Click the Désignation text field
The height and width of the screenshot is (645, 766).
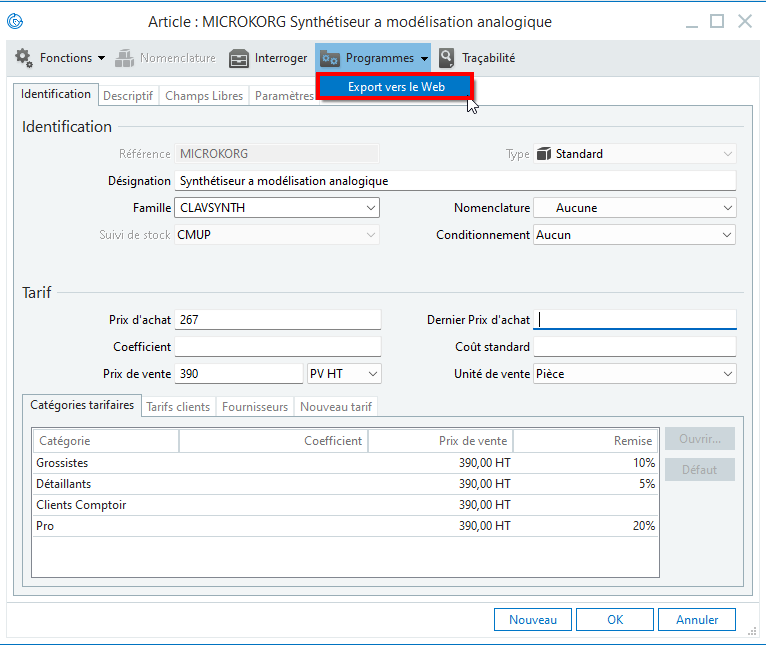455,181
